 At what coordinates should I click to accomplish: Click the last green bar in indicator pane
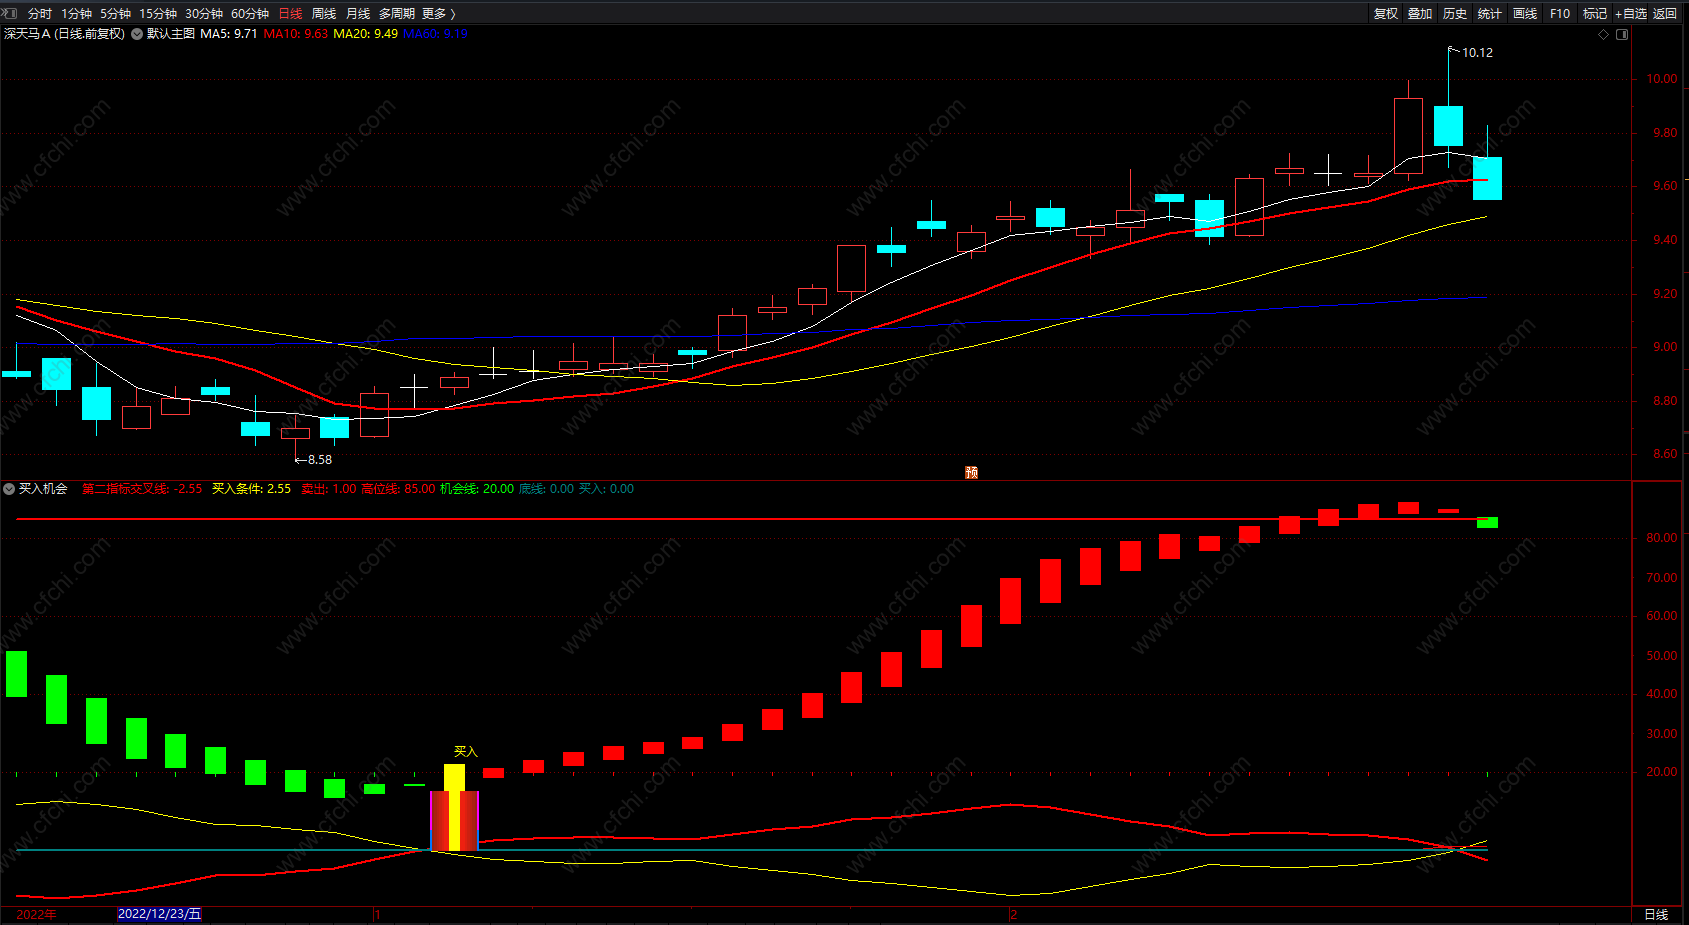tap(1487, 523)
